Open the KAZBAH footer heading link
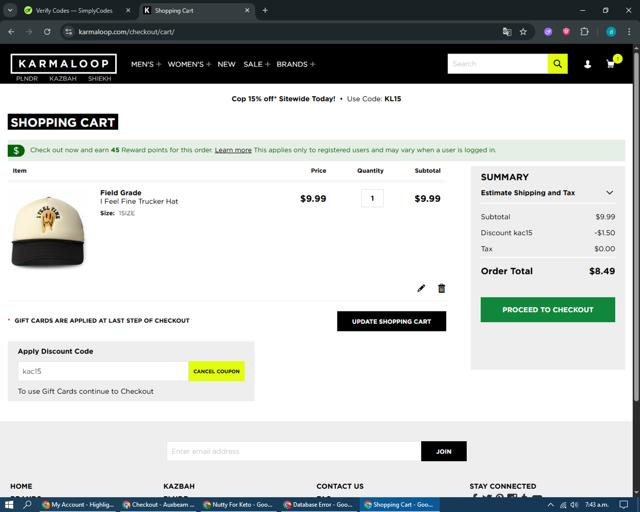Image resolution: width=640 pixels, height=512 pixels. [179, 486]
